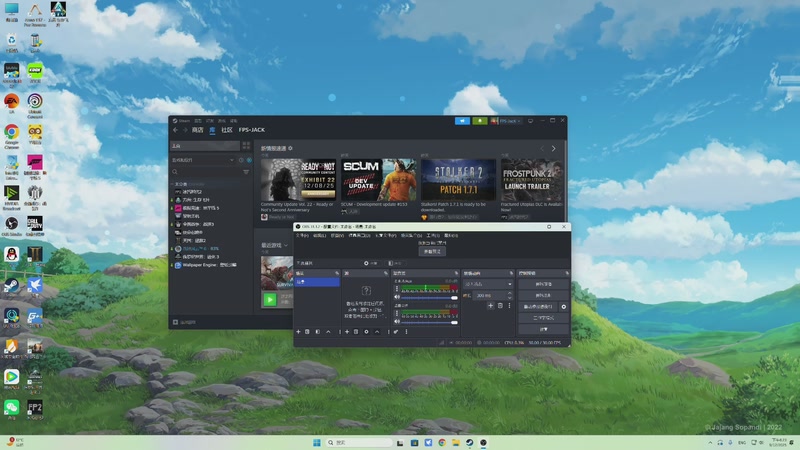800x450 pixels.
Task: Adjust transition duration stepper in OBS
Action: [x=509, y=295]
